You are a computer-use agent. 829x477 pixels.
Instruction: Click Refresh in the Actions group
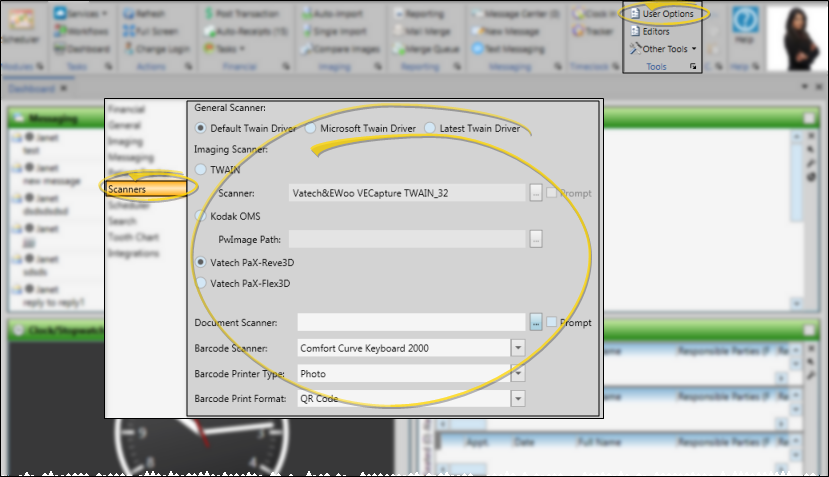pyautogui.click(x=144, y=13)
